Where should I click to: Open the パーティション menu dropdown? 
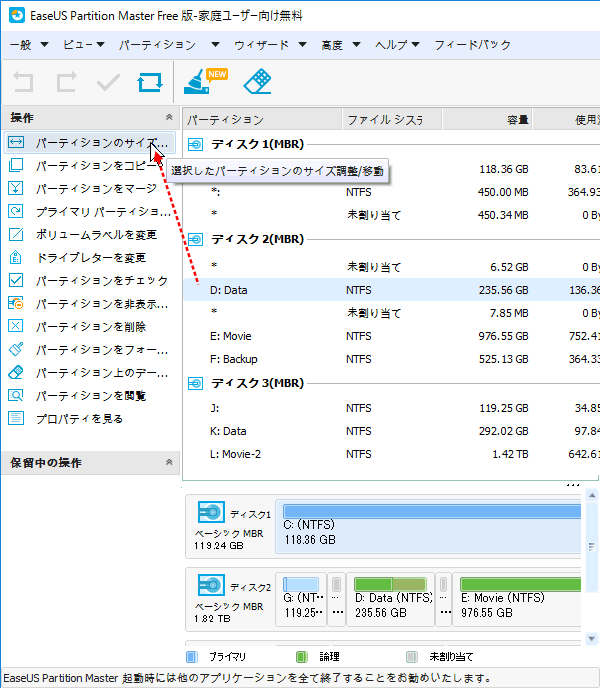pos(168,45)
